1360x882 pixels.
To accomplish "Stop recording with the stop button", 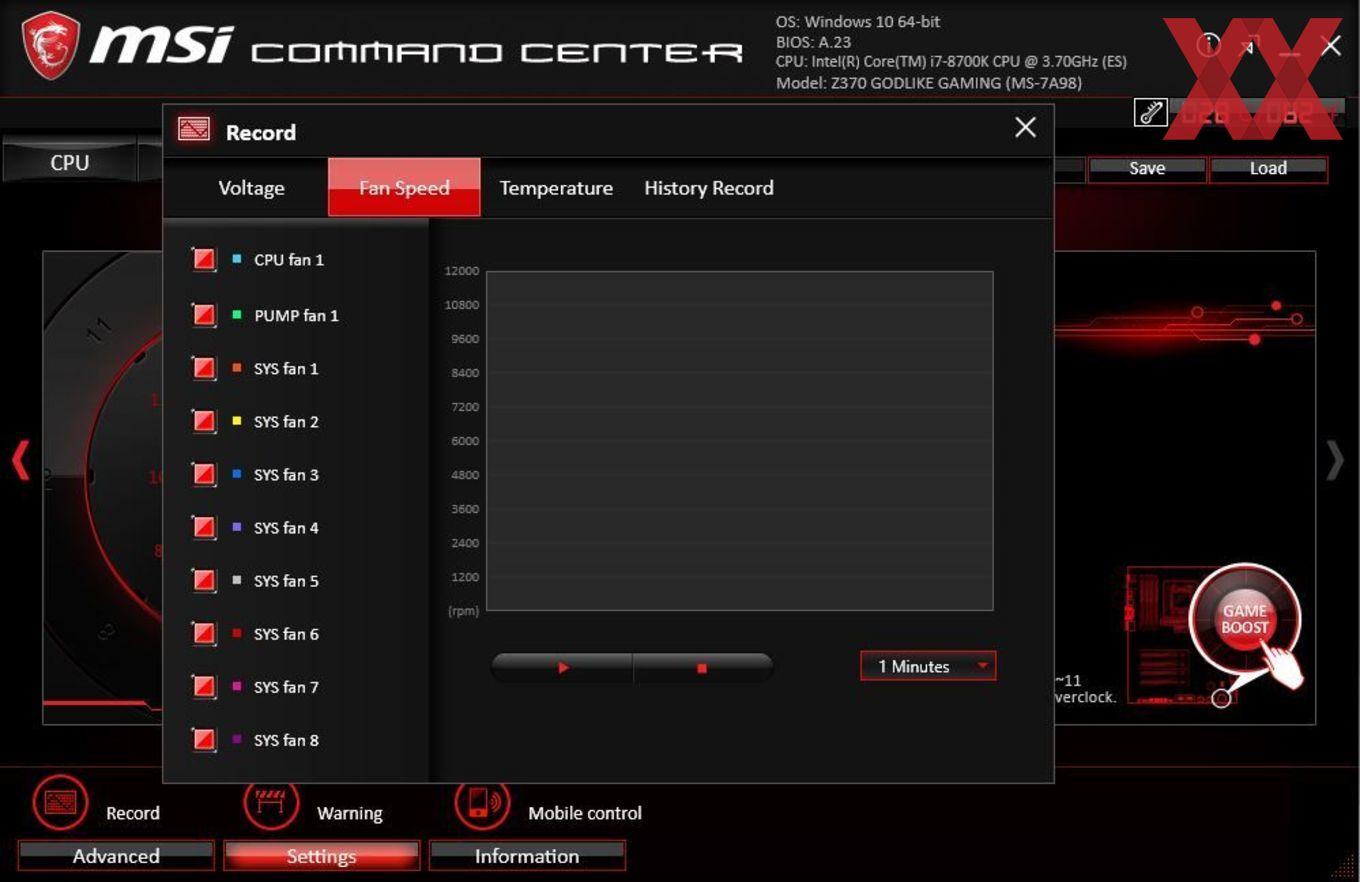I will click(x=702, y=667).
